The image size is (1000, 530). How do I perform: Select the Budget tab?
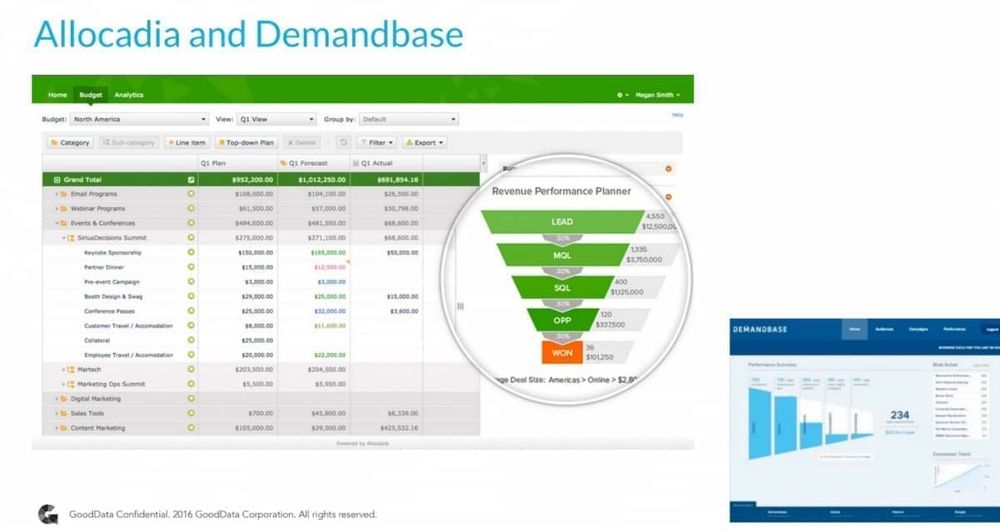[91, 95]
